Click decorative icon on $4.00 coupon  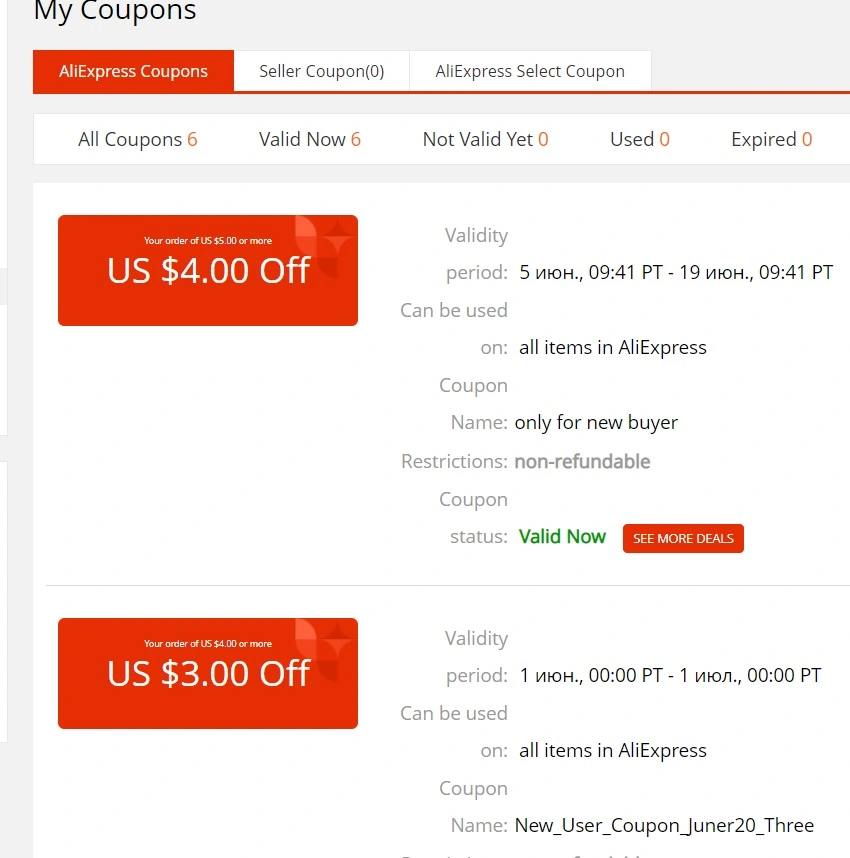click(324, 245)
